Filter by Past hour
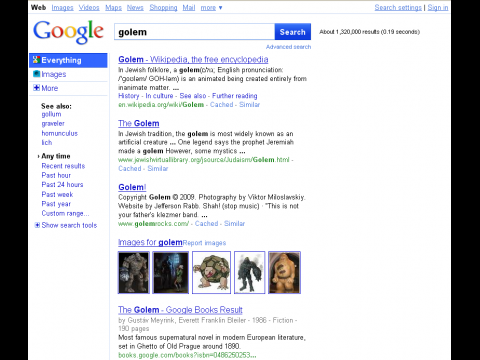480x360 pixels. 56,175
